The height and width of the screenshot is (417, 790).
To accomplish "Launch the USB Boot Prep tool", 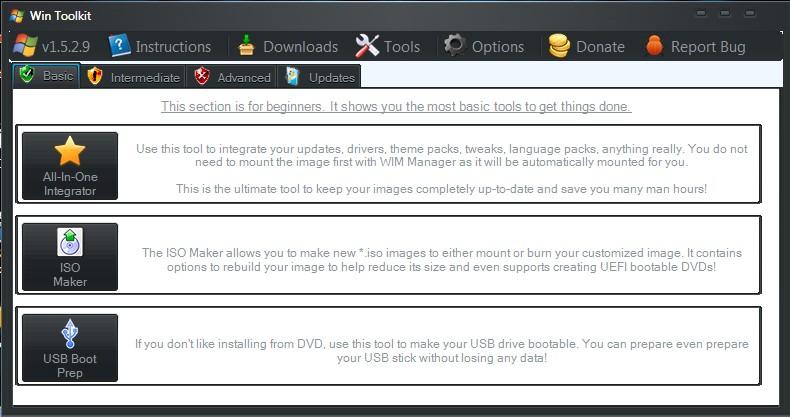I will pos(70,348).
